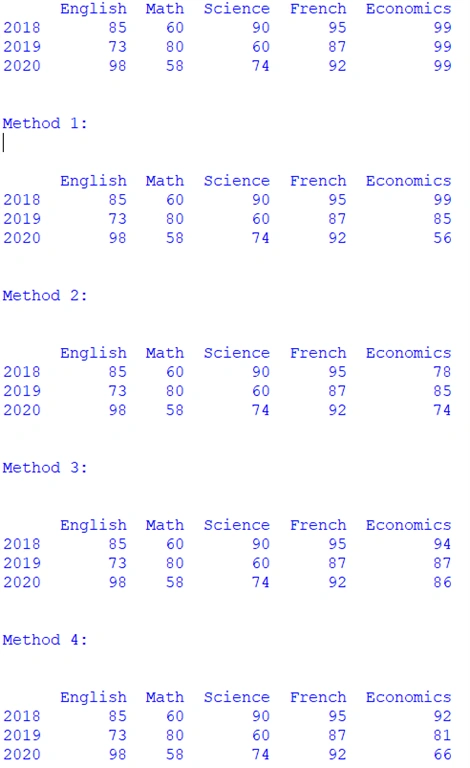470x768 pixels.
Task: Click English value 98 in the top table
Action: 118,66
